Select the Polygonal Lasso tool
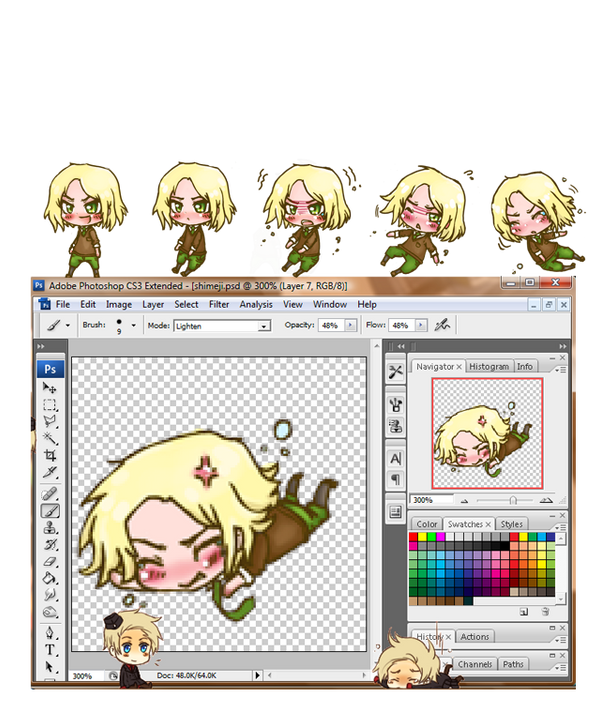 pos(50,421)
